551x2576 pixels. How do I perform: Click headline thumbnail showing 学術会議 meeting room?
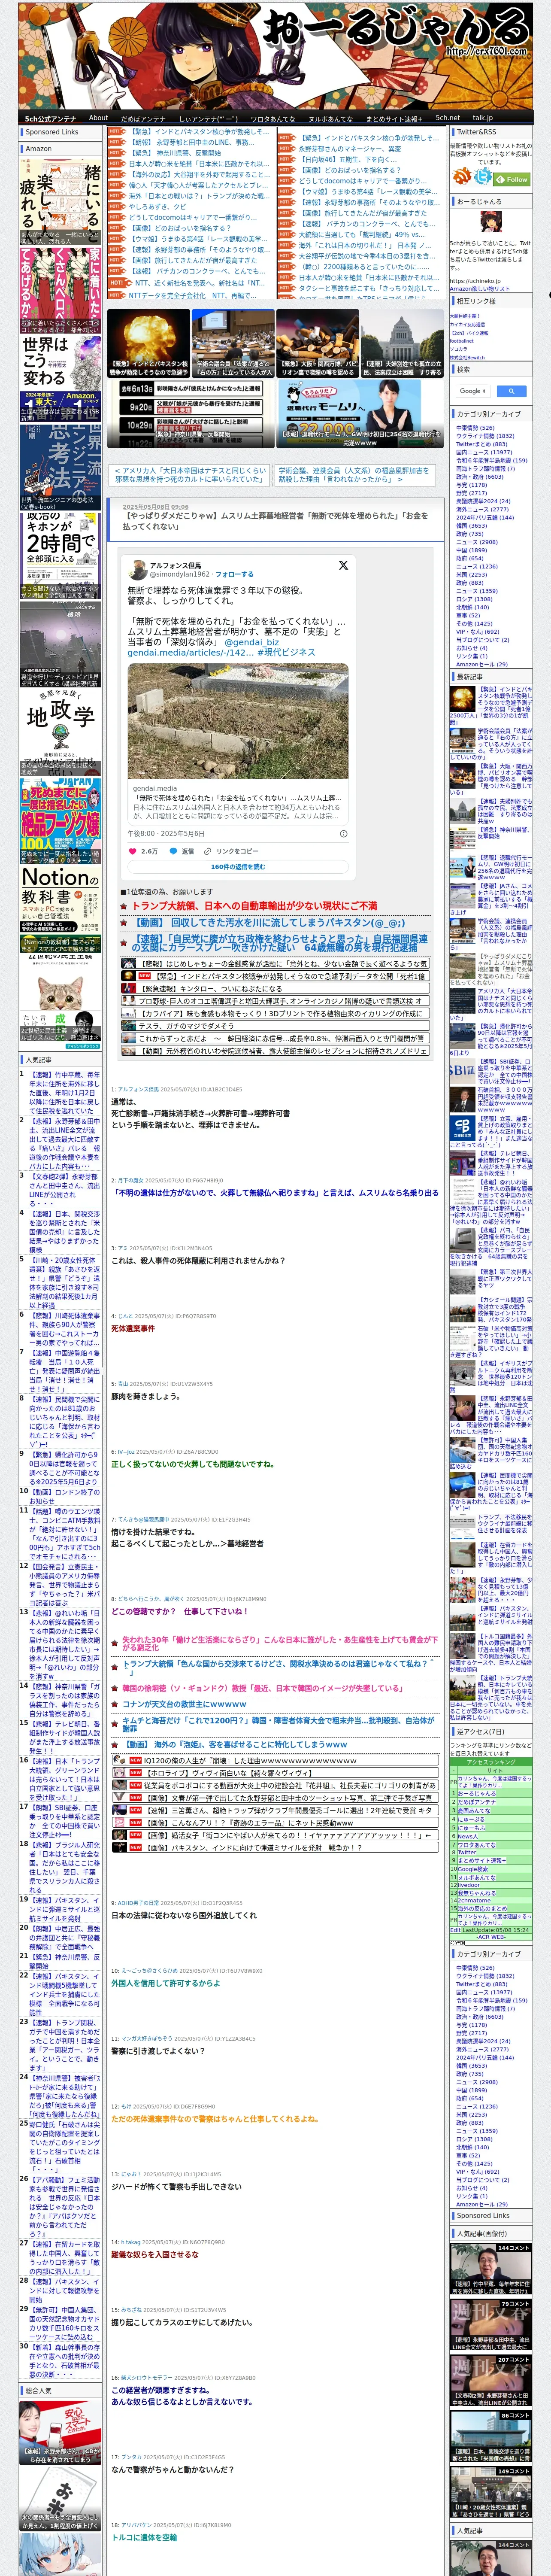pyautogui.click(x=233, y=343)
